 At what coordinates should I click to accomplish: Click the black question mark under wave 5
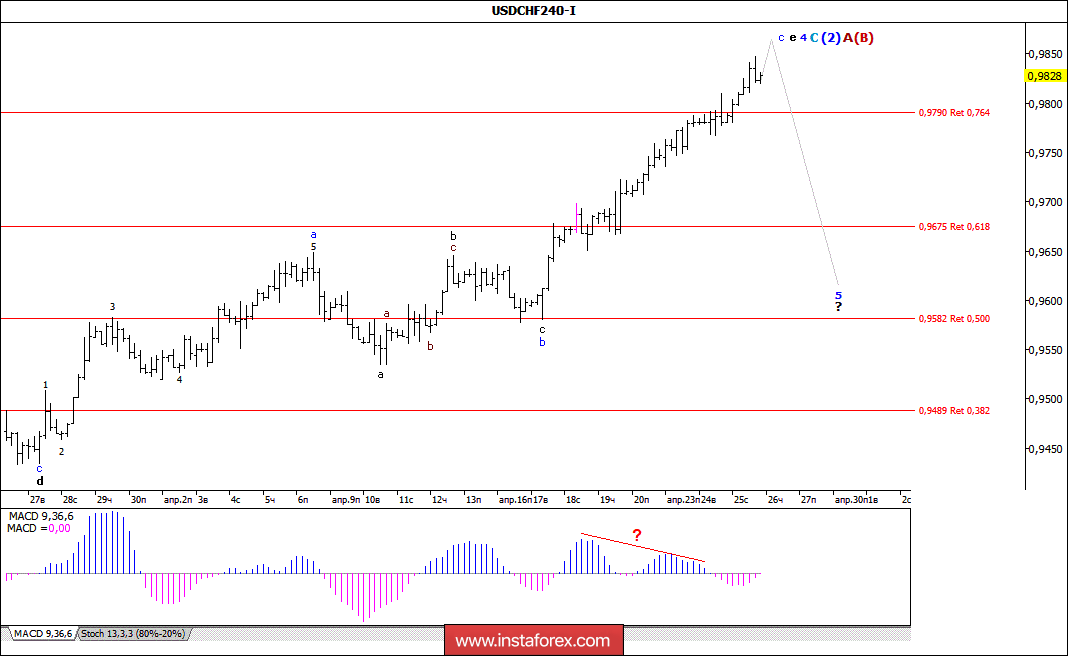pos(838,307)
